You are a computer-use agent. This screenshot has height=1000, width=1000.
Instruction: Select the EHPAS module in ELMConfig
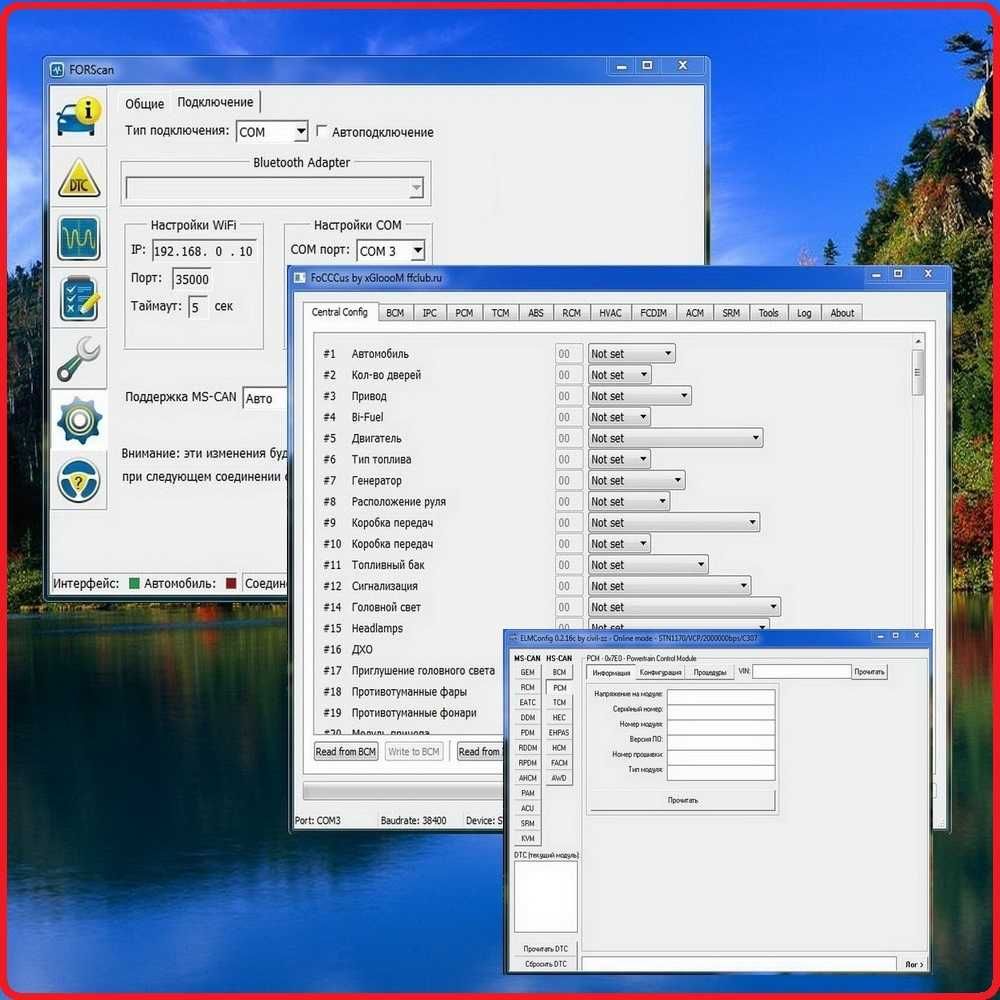pyautogui.click(x=559, y=733)
